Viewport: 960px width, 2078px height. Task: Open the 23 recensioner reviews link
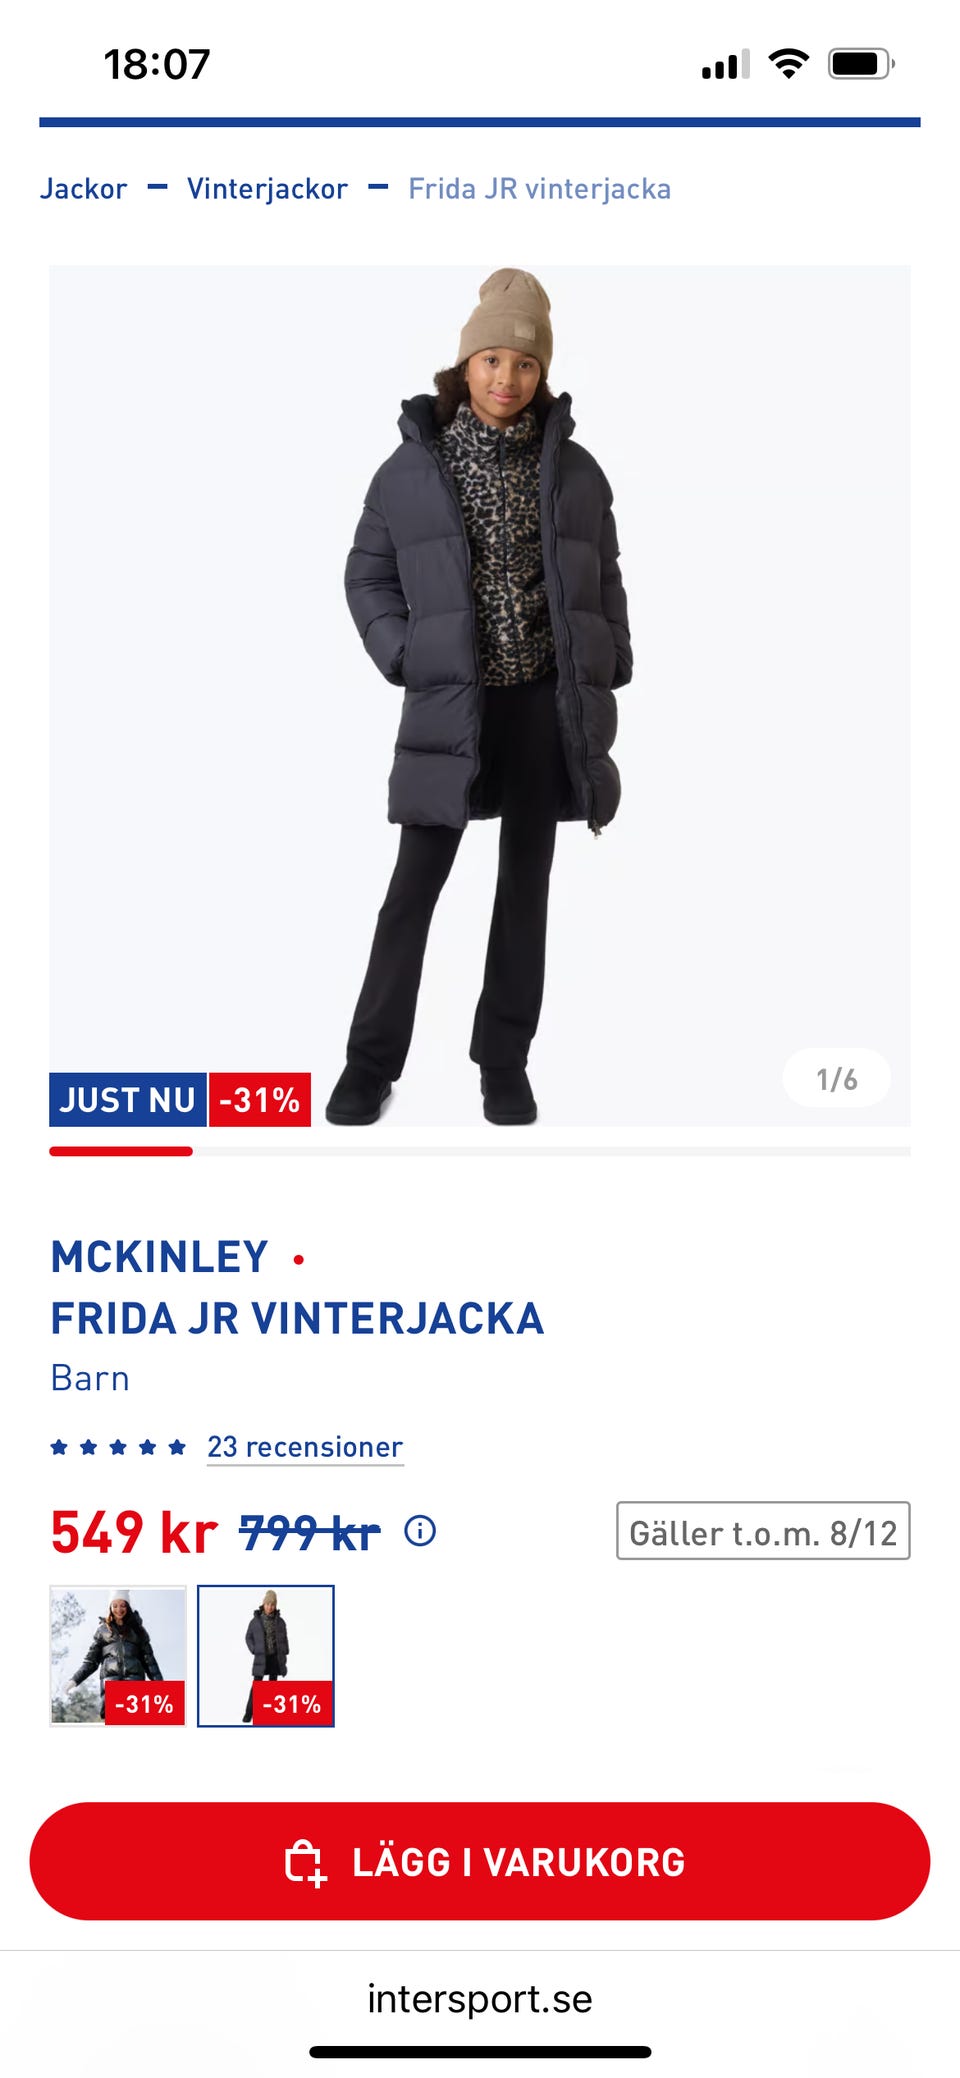coord(305,1447)
